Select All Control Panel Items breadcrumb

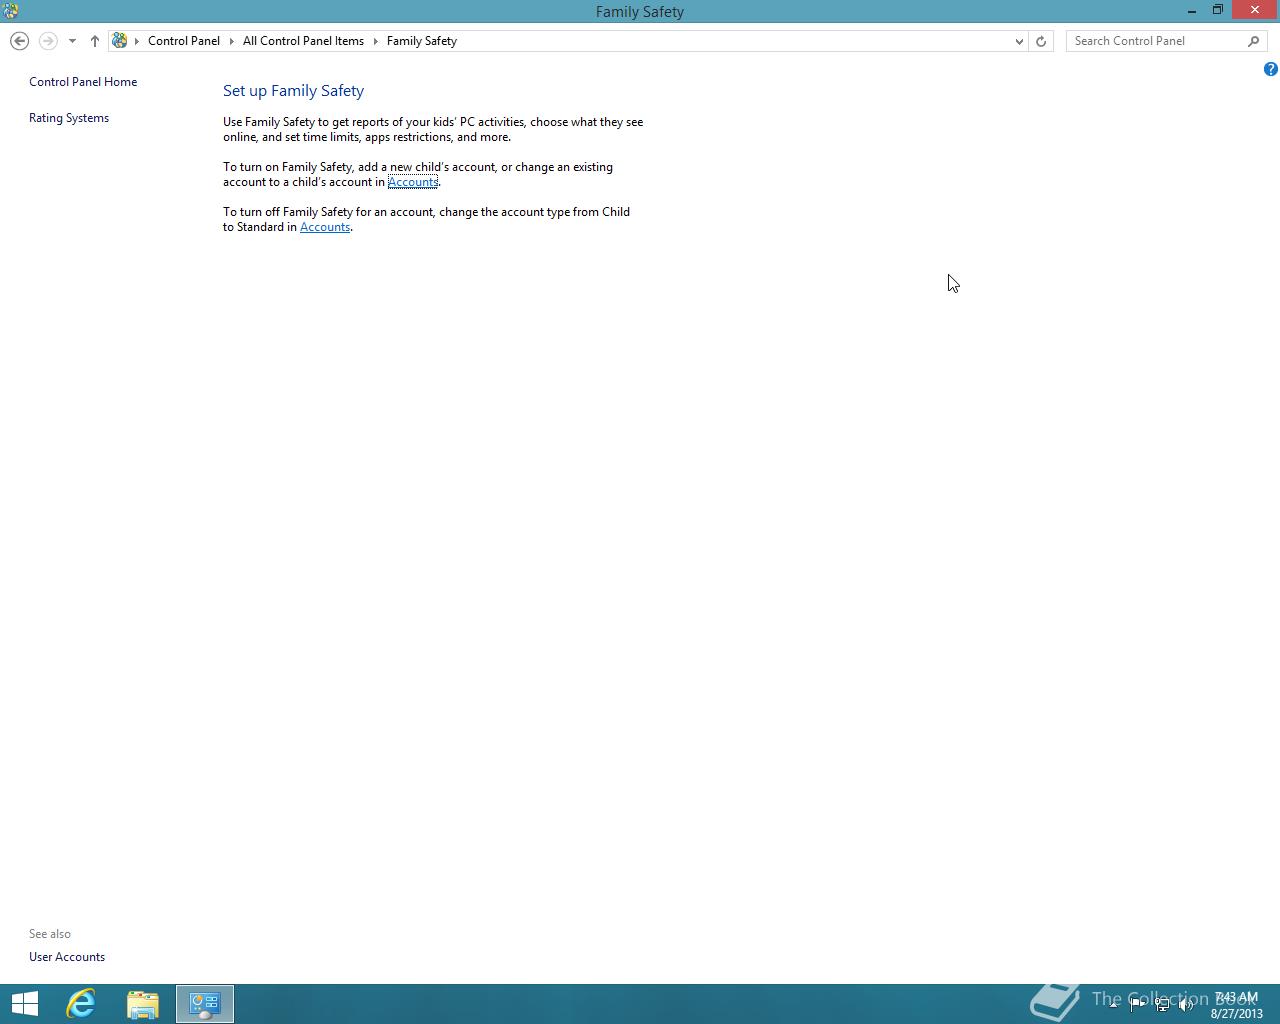coord(303,41)
